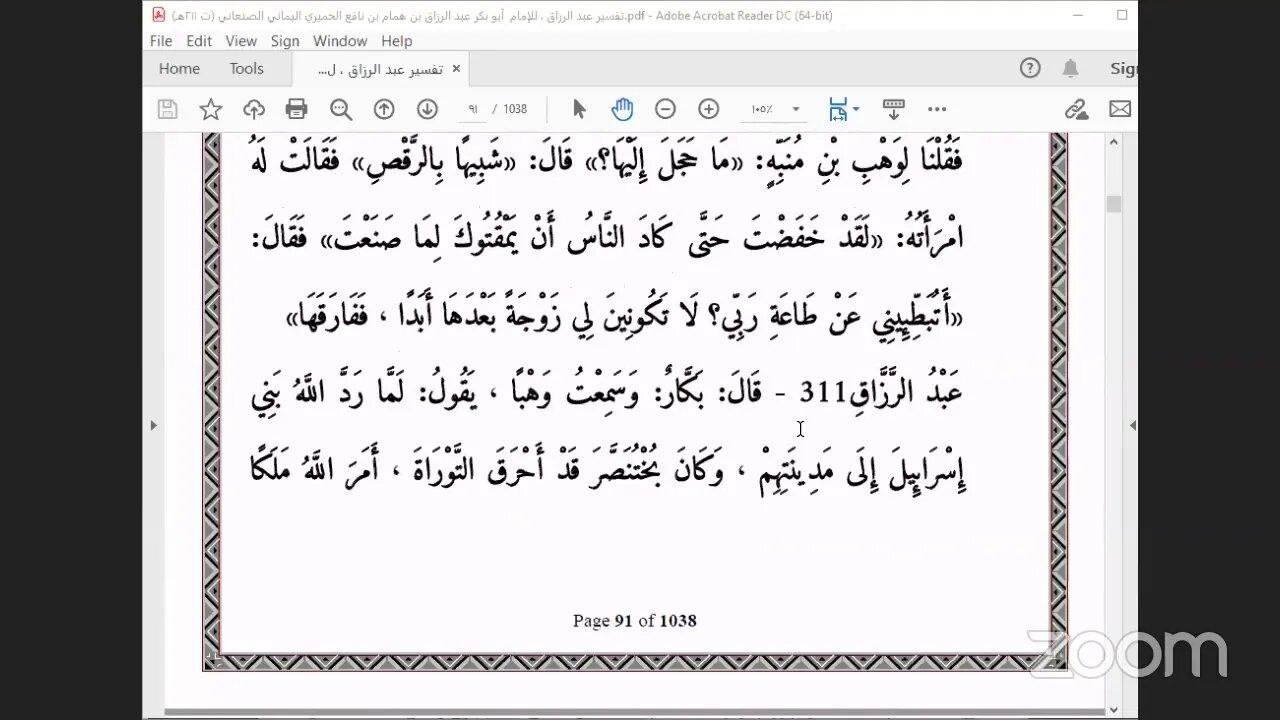This screenshot has width=1280, height=720.
Task: Open the Help question mark icon
Action: click(x=1030, y=68)
